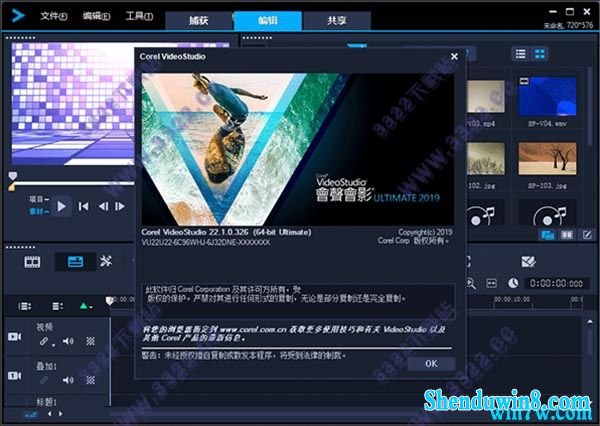Select the SP-I03.jpg desert tree thumbnail
This screenshot has height=426, width=600.
548,158
